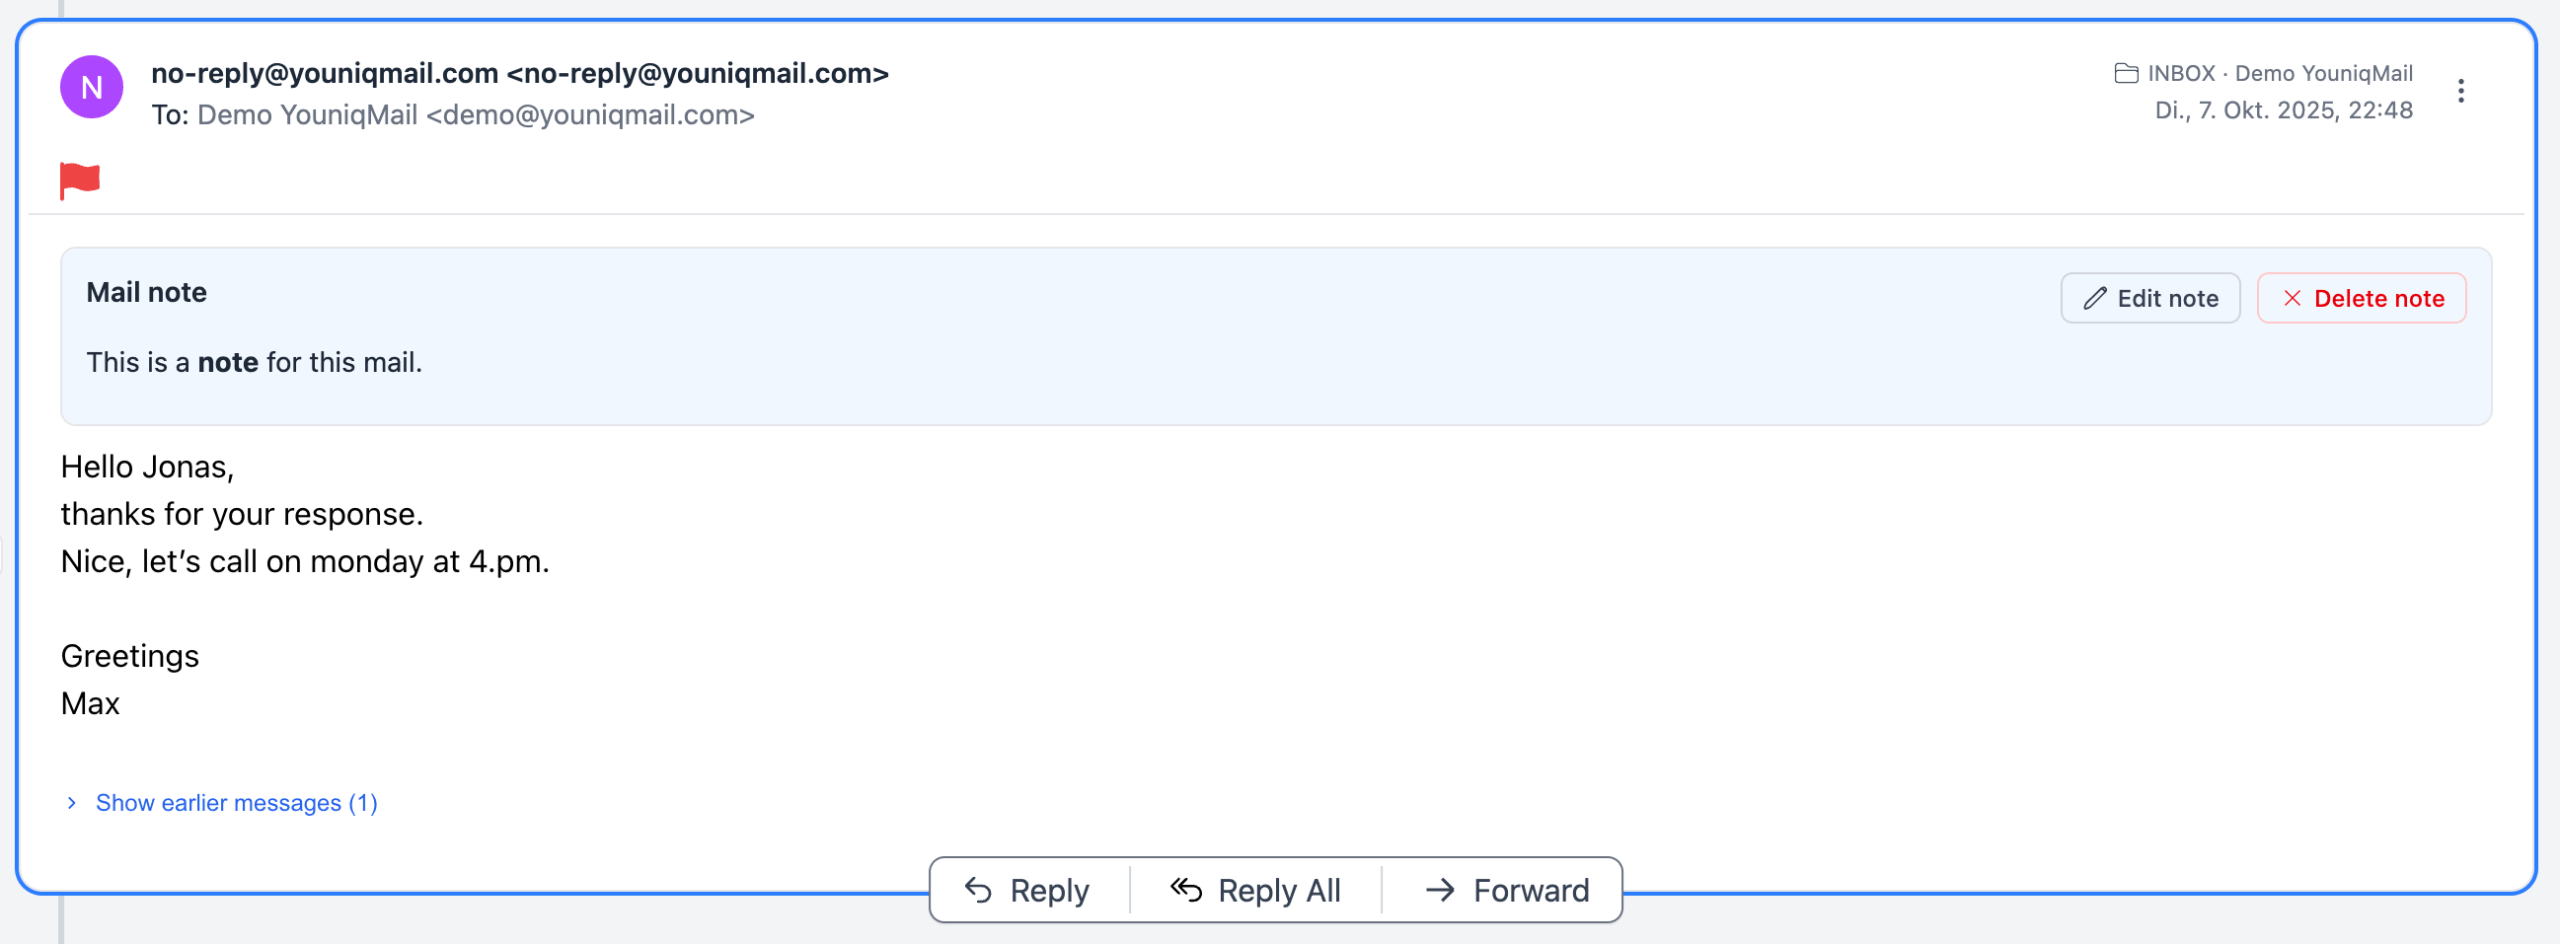Expand earlier messages using the chevron arrow

click(x=72, y=803)
